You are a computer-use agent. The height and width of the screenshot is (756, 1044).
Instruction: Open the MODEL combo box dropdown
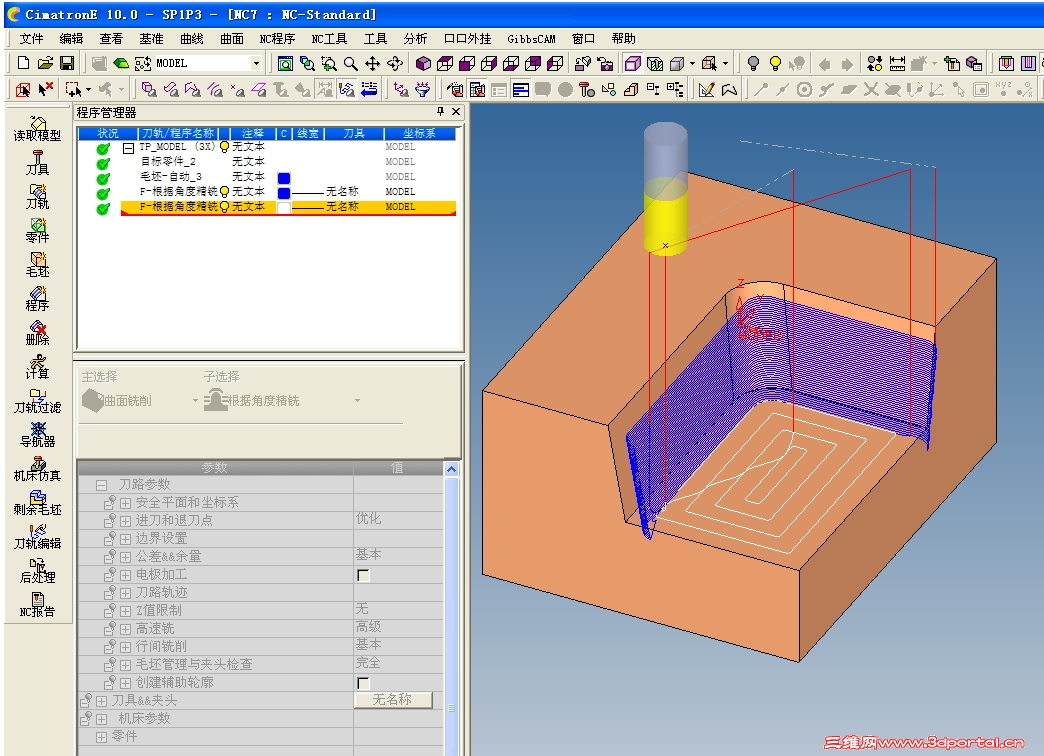(256, 63)
